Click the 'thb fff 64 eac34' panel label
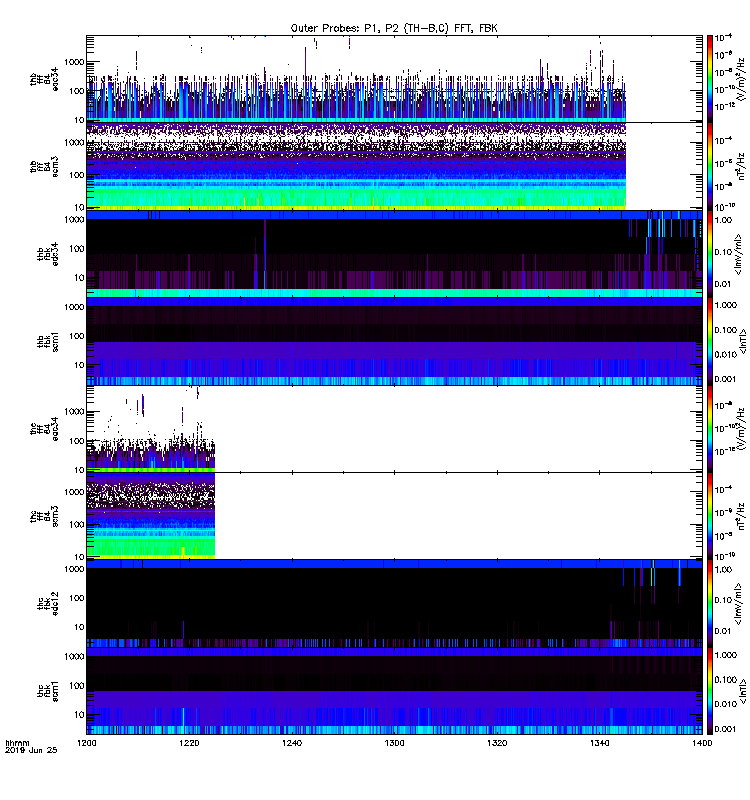Screen dimensions: 750x800 (44, 79)
